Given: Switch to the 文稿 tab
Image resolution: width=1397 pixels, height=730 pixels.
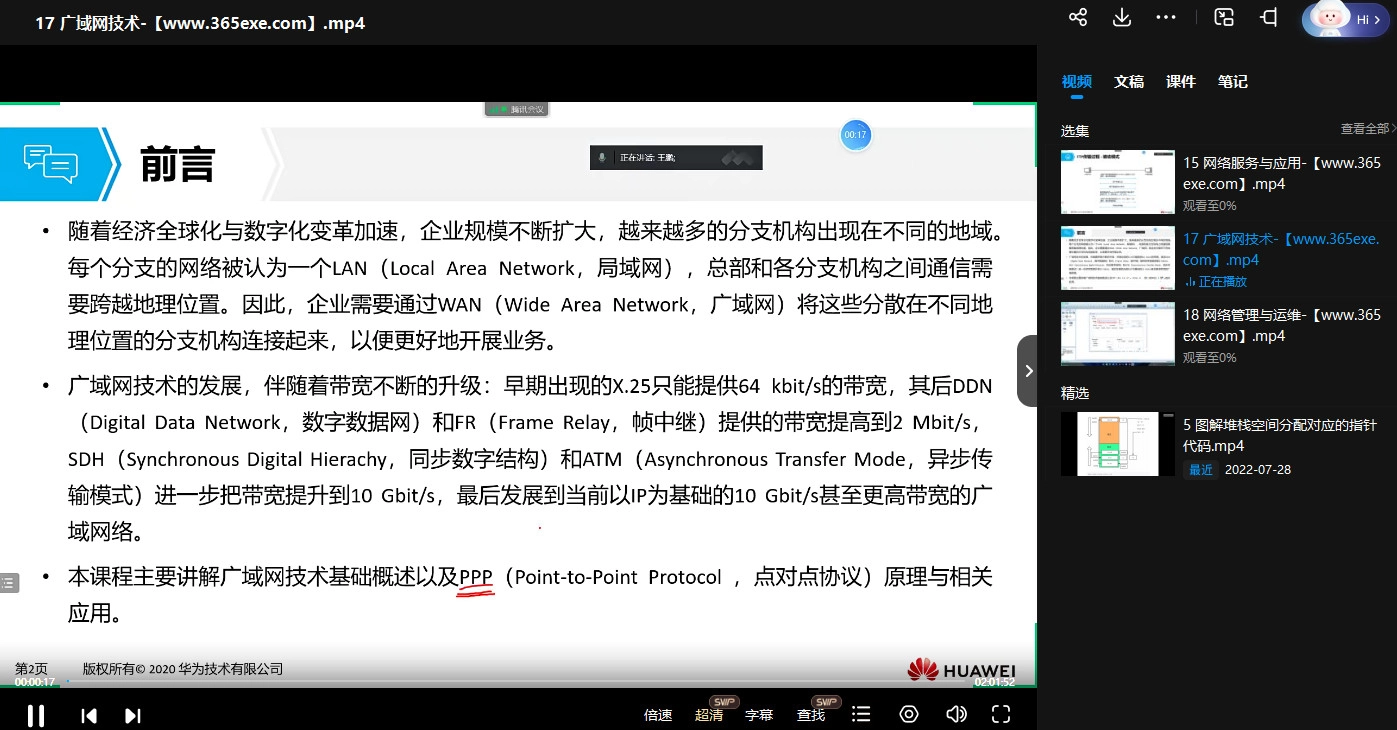Looking at the screenshot, I should tap(1129, 81).
